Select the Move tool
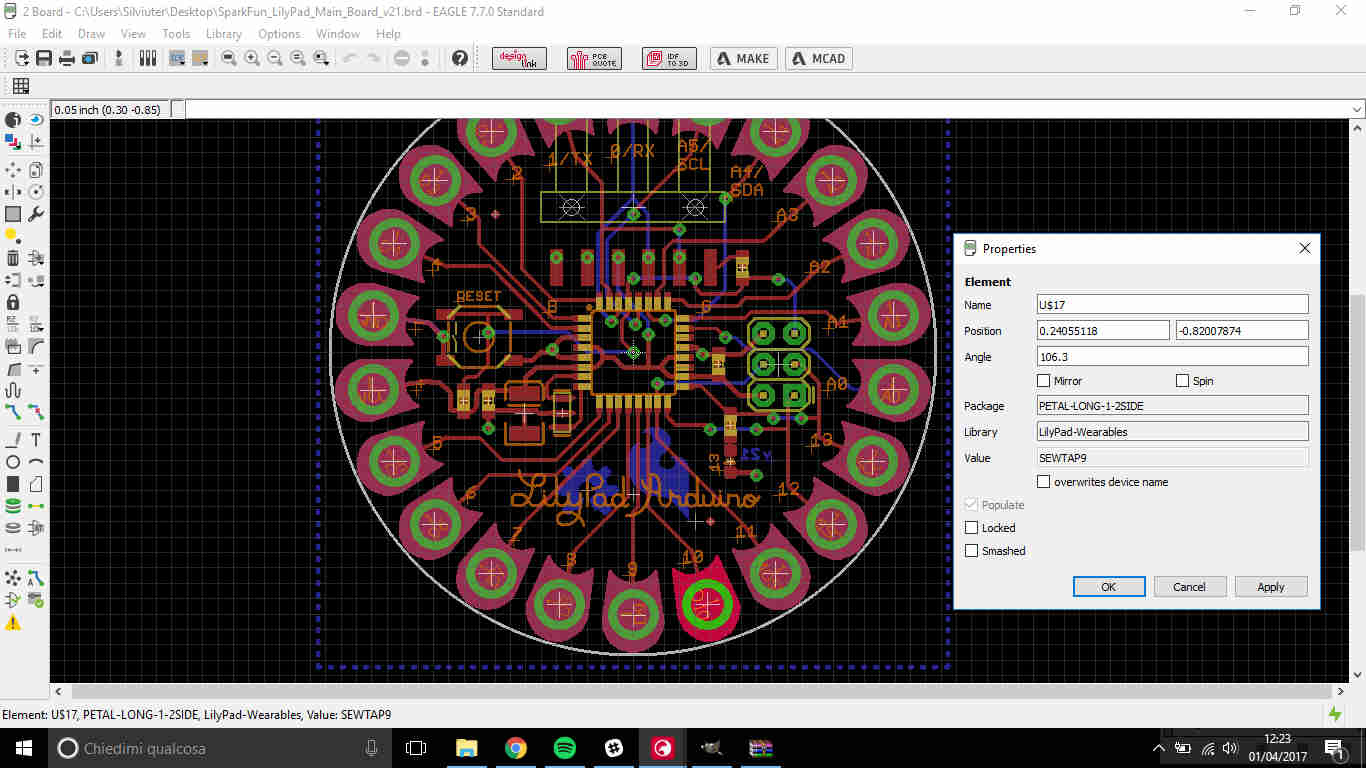This screenshot has height=768, width=1366. pos(13,169)
